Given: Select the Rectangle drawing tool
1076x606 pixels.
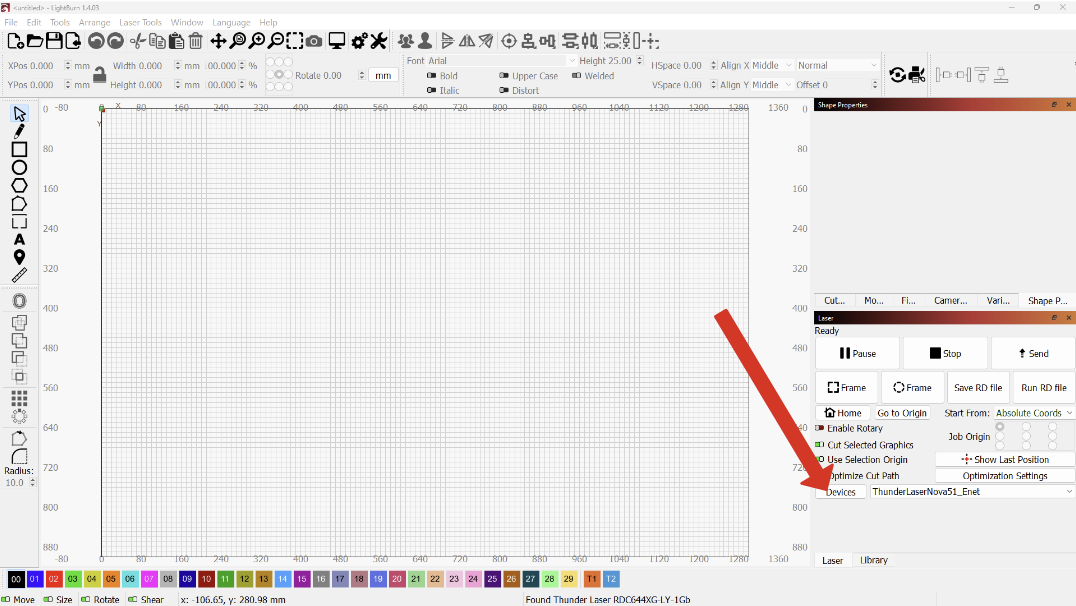Looking at the screenshot, I should [19, 150].
